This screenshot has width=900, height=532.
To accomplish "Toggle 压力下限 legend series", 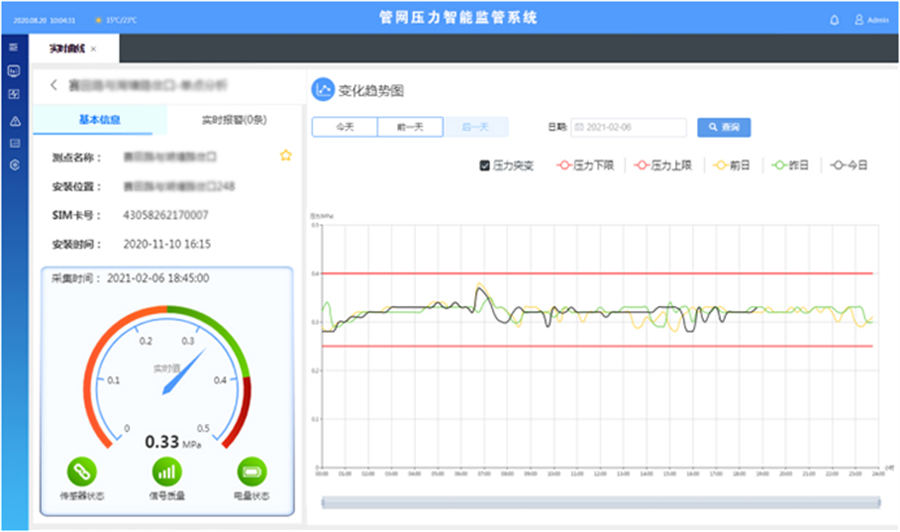I will coord(585,165).
